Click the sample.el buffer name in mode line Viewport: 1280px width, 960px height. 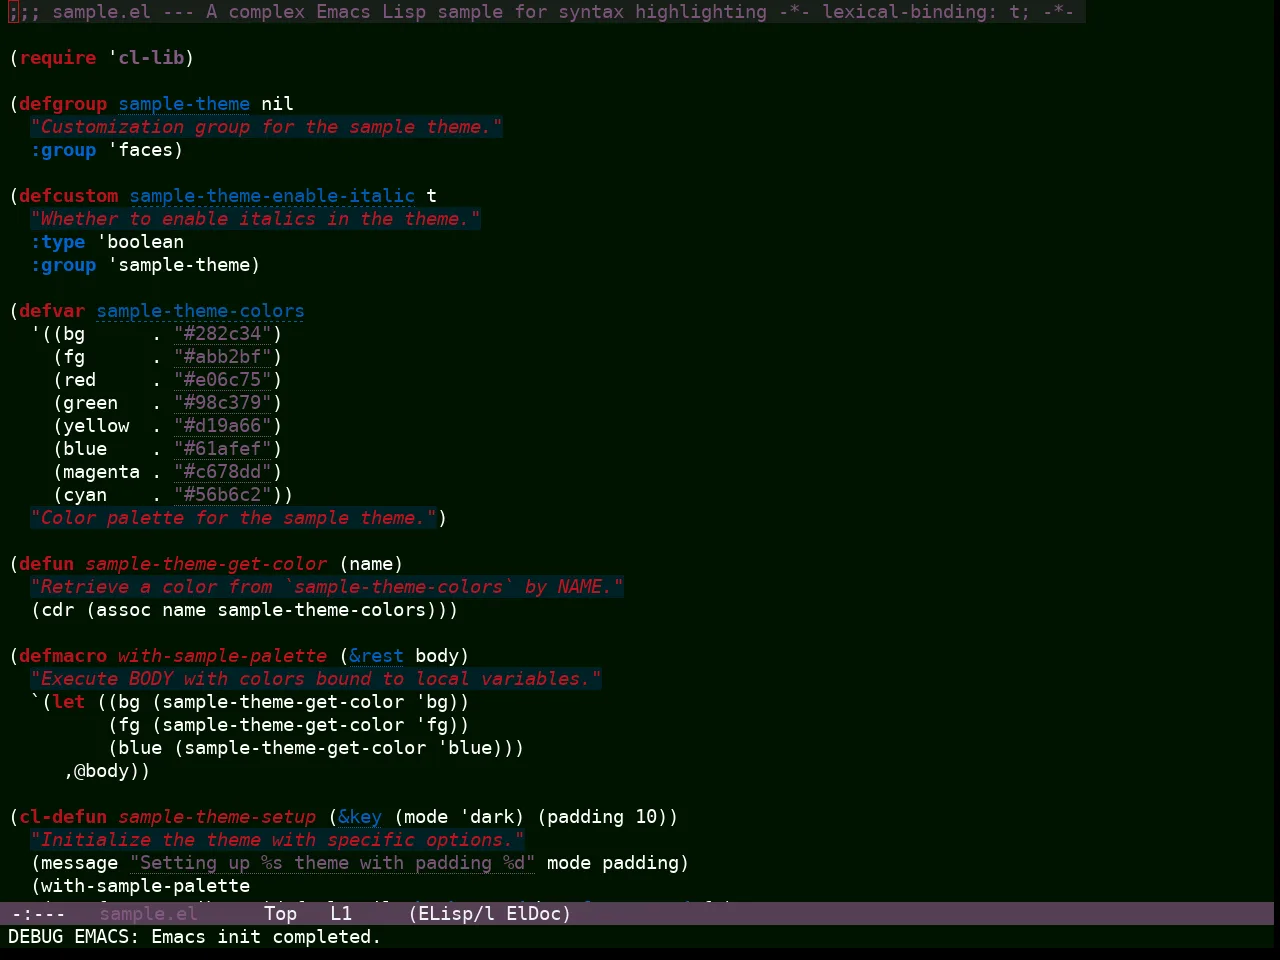coord(148,913)
